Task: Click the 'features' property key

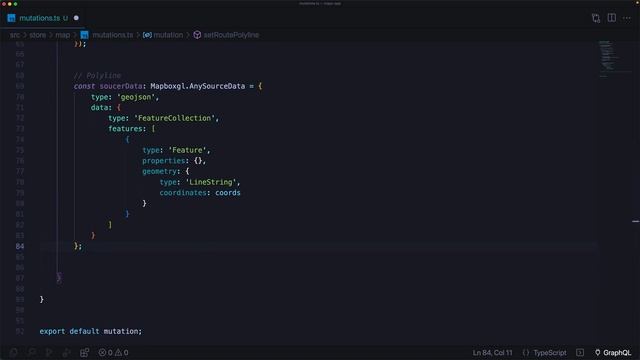Action: pyautogui.click(x=125, y=129)
